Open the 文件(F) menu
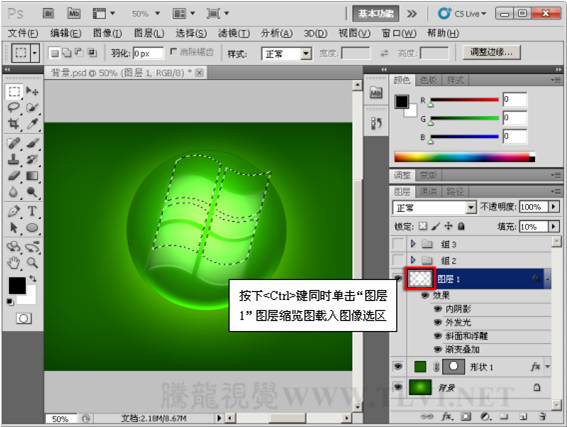The image size is (567, 427). coord(23,34)
